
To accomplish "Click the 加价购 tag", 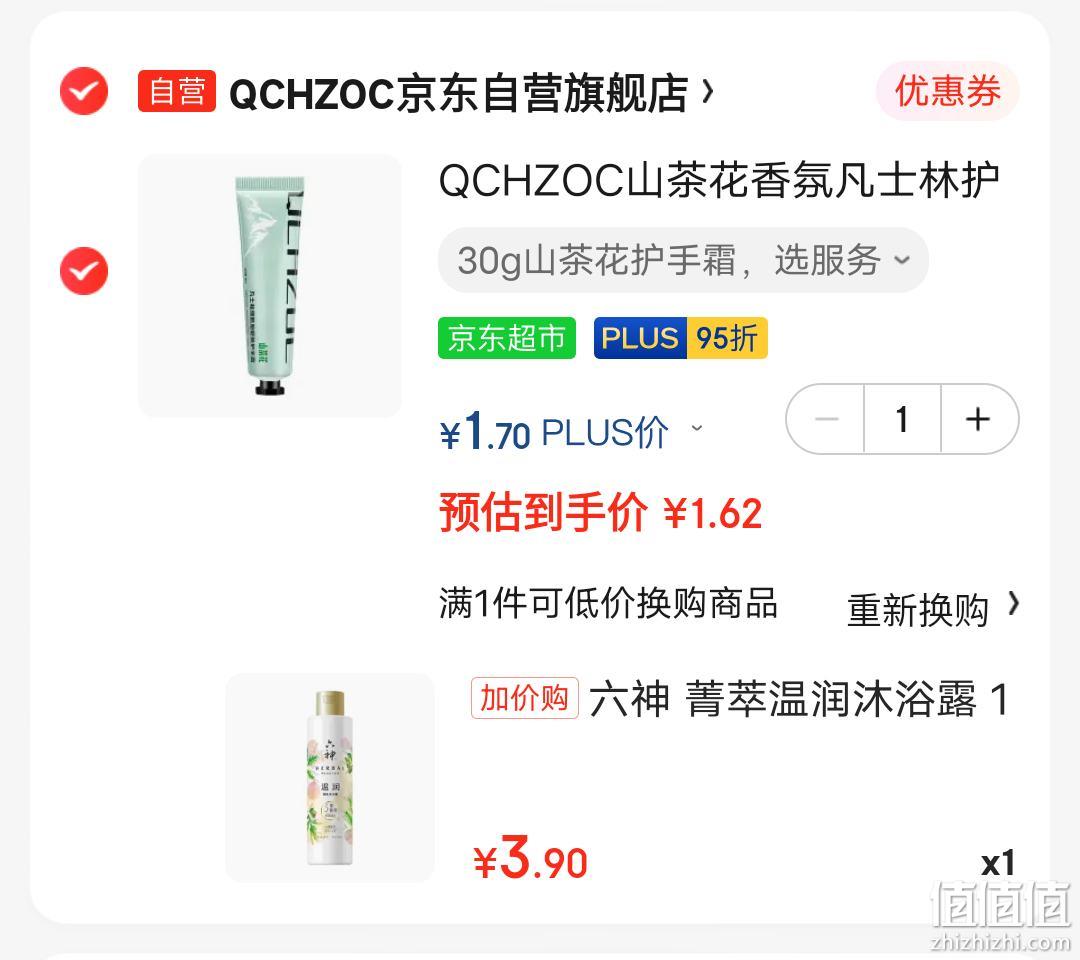I will tap(525, 698).
